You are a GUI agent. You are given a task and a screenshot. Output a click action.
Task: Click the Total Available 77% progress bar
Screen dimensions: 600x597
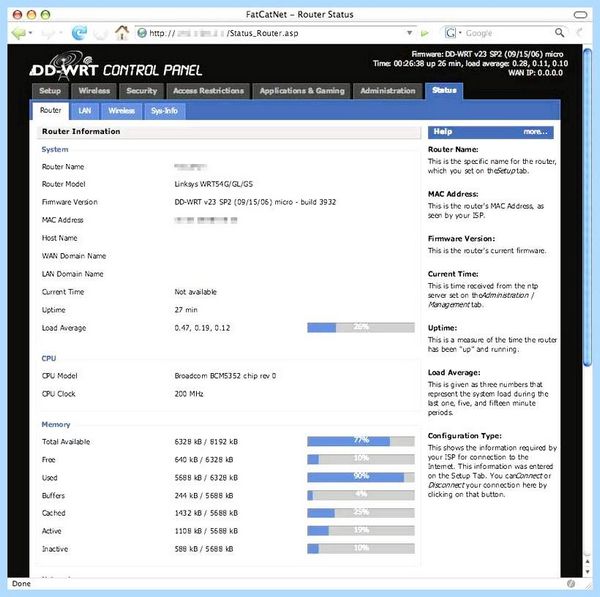[x=360, y=441]
